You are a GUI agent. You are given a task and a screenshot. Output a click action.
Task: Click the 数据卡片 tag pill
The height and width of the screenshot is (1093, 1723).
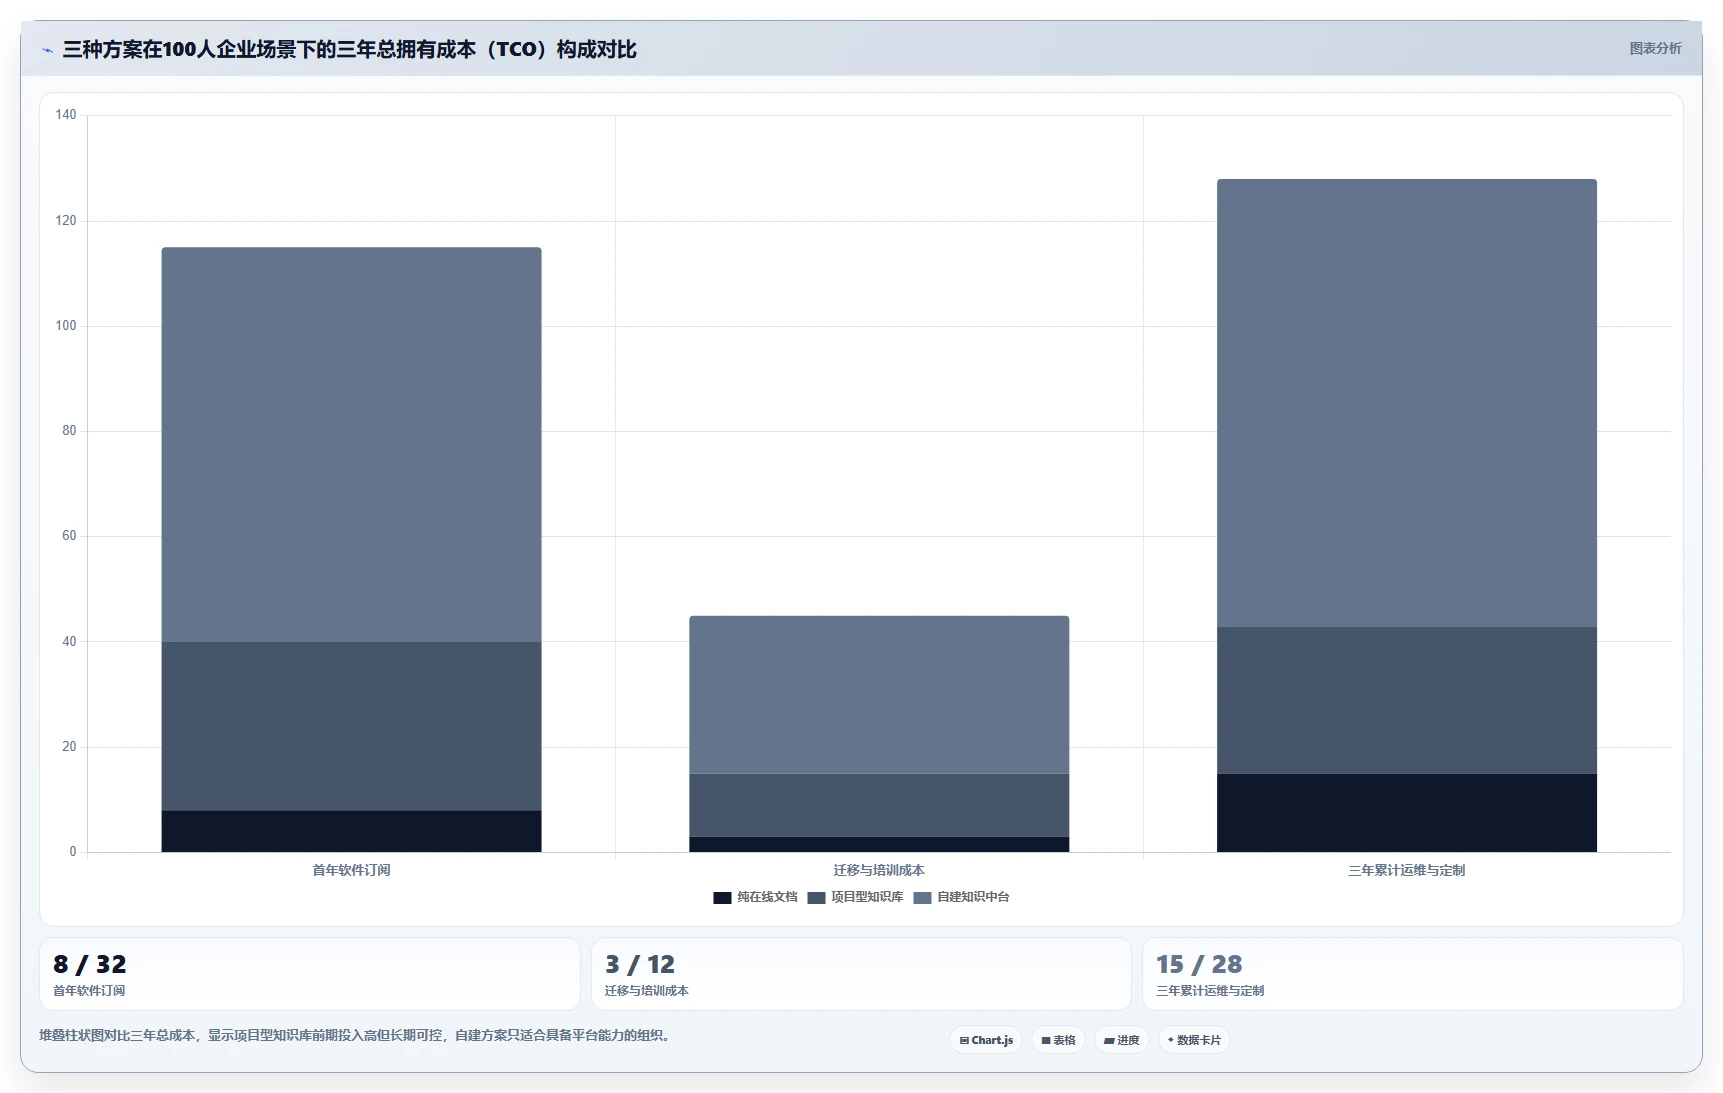1194,1040
